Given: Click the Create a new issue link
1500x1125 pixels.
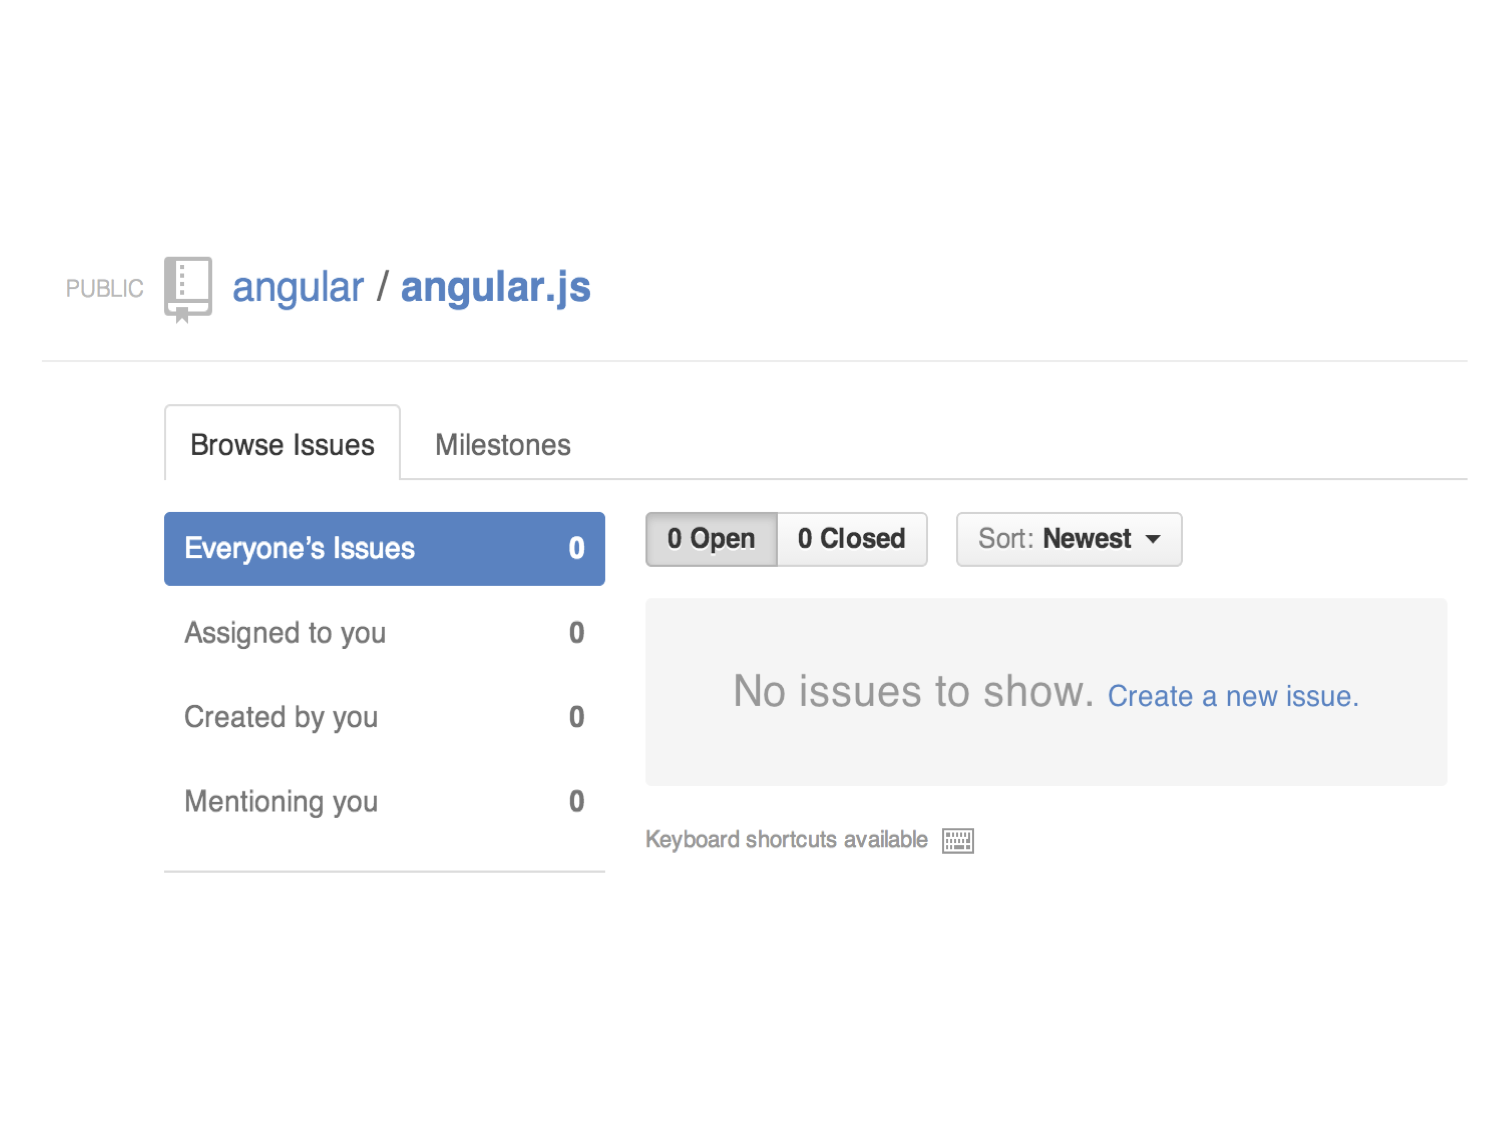Looking at the screenshot, I should (1233, 696).
